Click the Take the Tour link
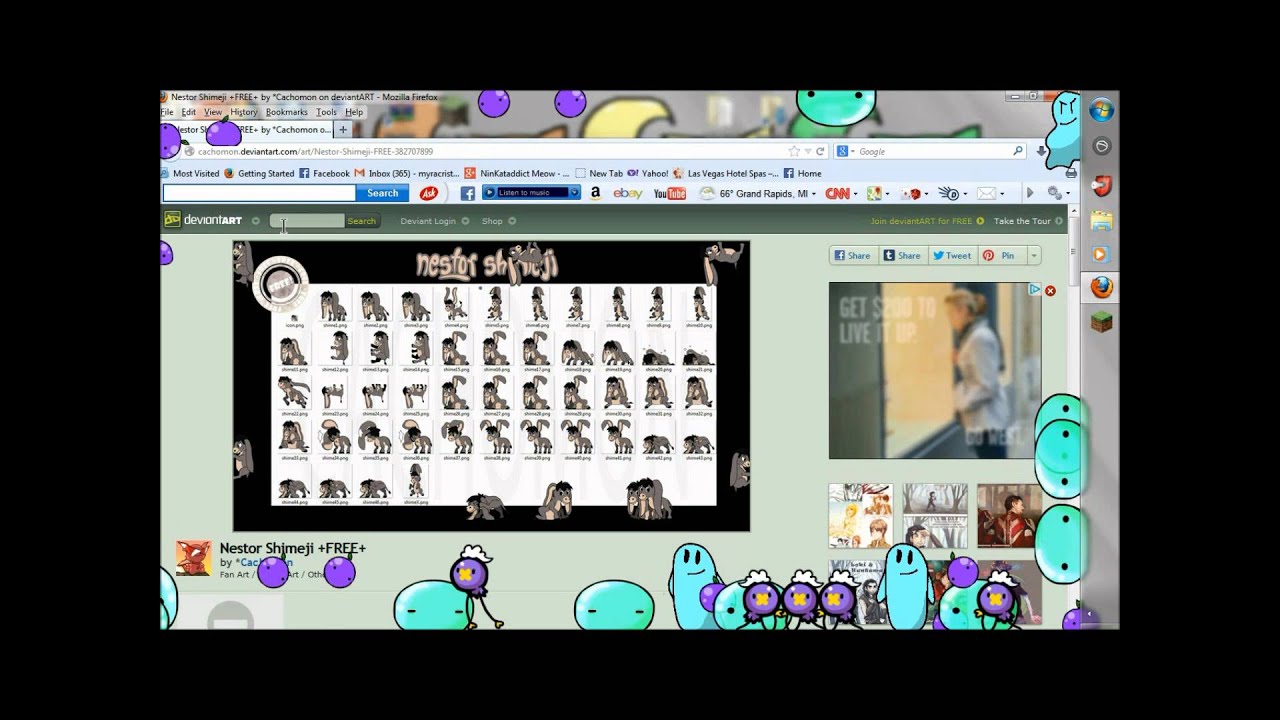Screen dimensions: 1280x720 (1028, 221)
